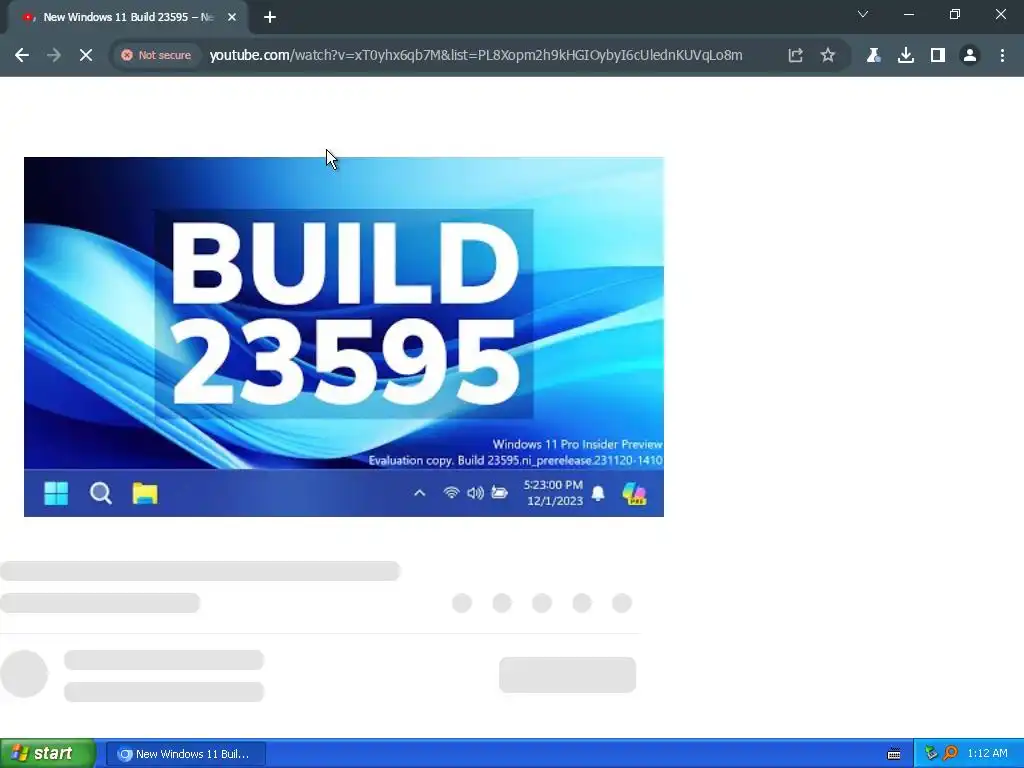Click the orange magnifier tray icon
Viewport: 1024px width, 768px height.
point(950,754)
